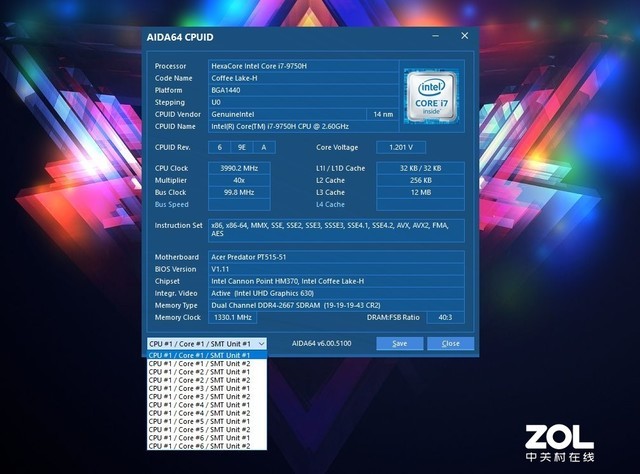Click the 14 nm process field
This screenshot has height=474, width=640.
[383, 114]
